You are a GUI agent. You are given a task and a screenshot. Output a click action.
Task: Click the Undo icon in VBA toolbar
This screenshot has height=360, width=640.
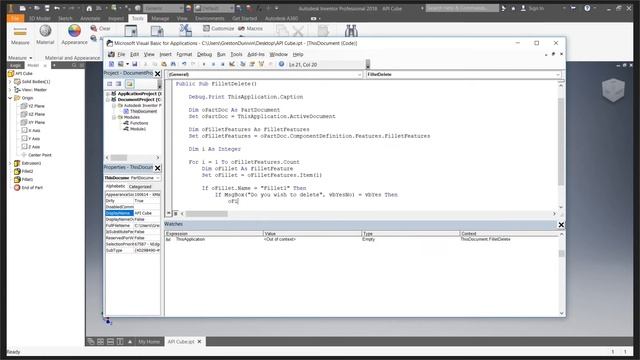pos(184,64)
